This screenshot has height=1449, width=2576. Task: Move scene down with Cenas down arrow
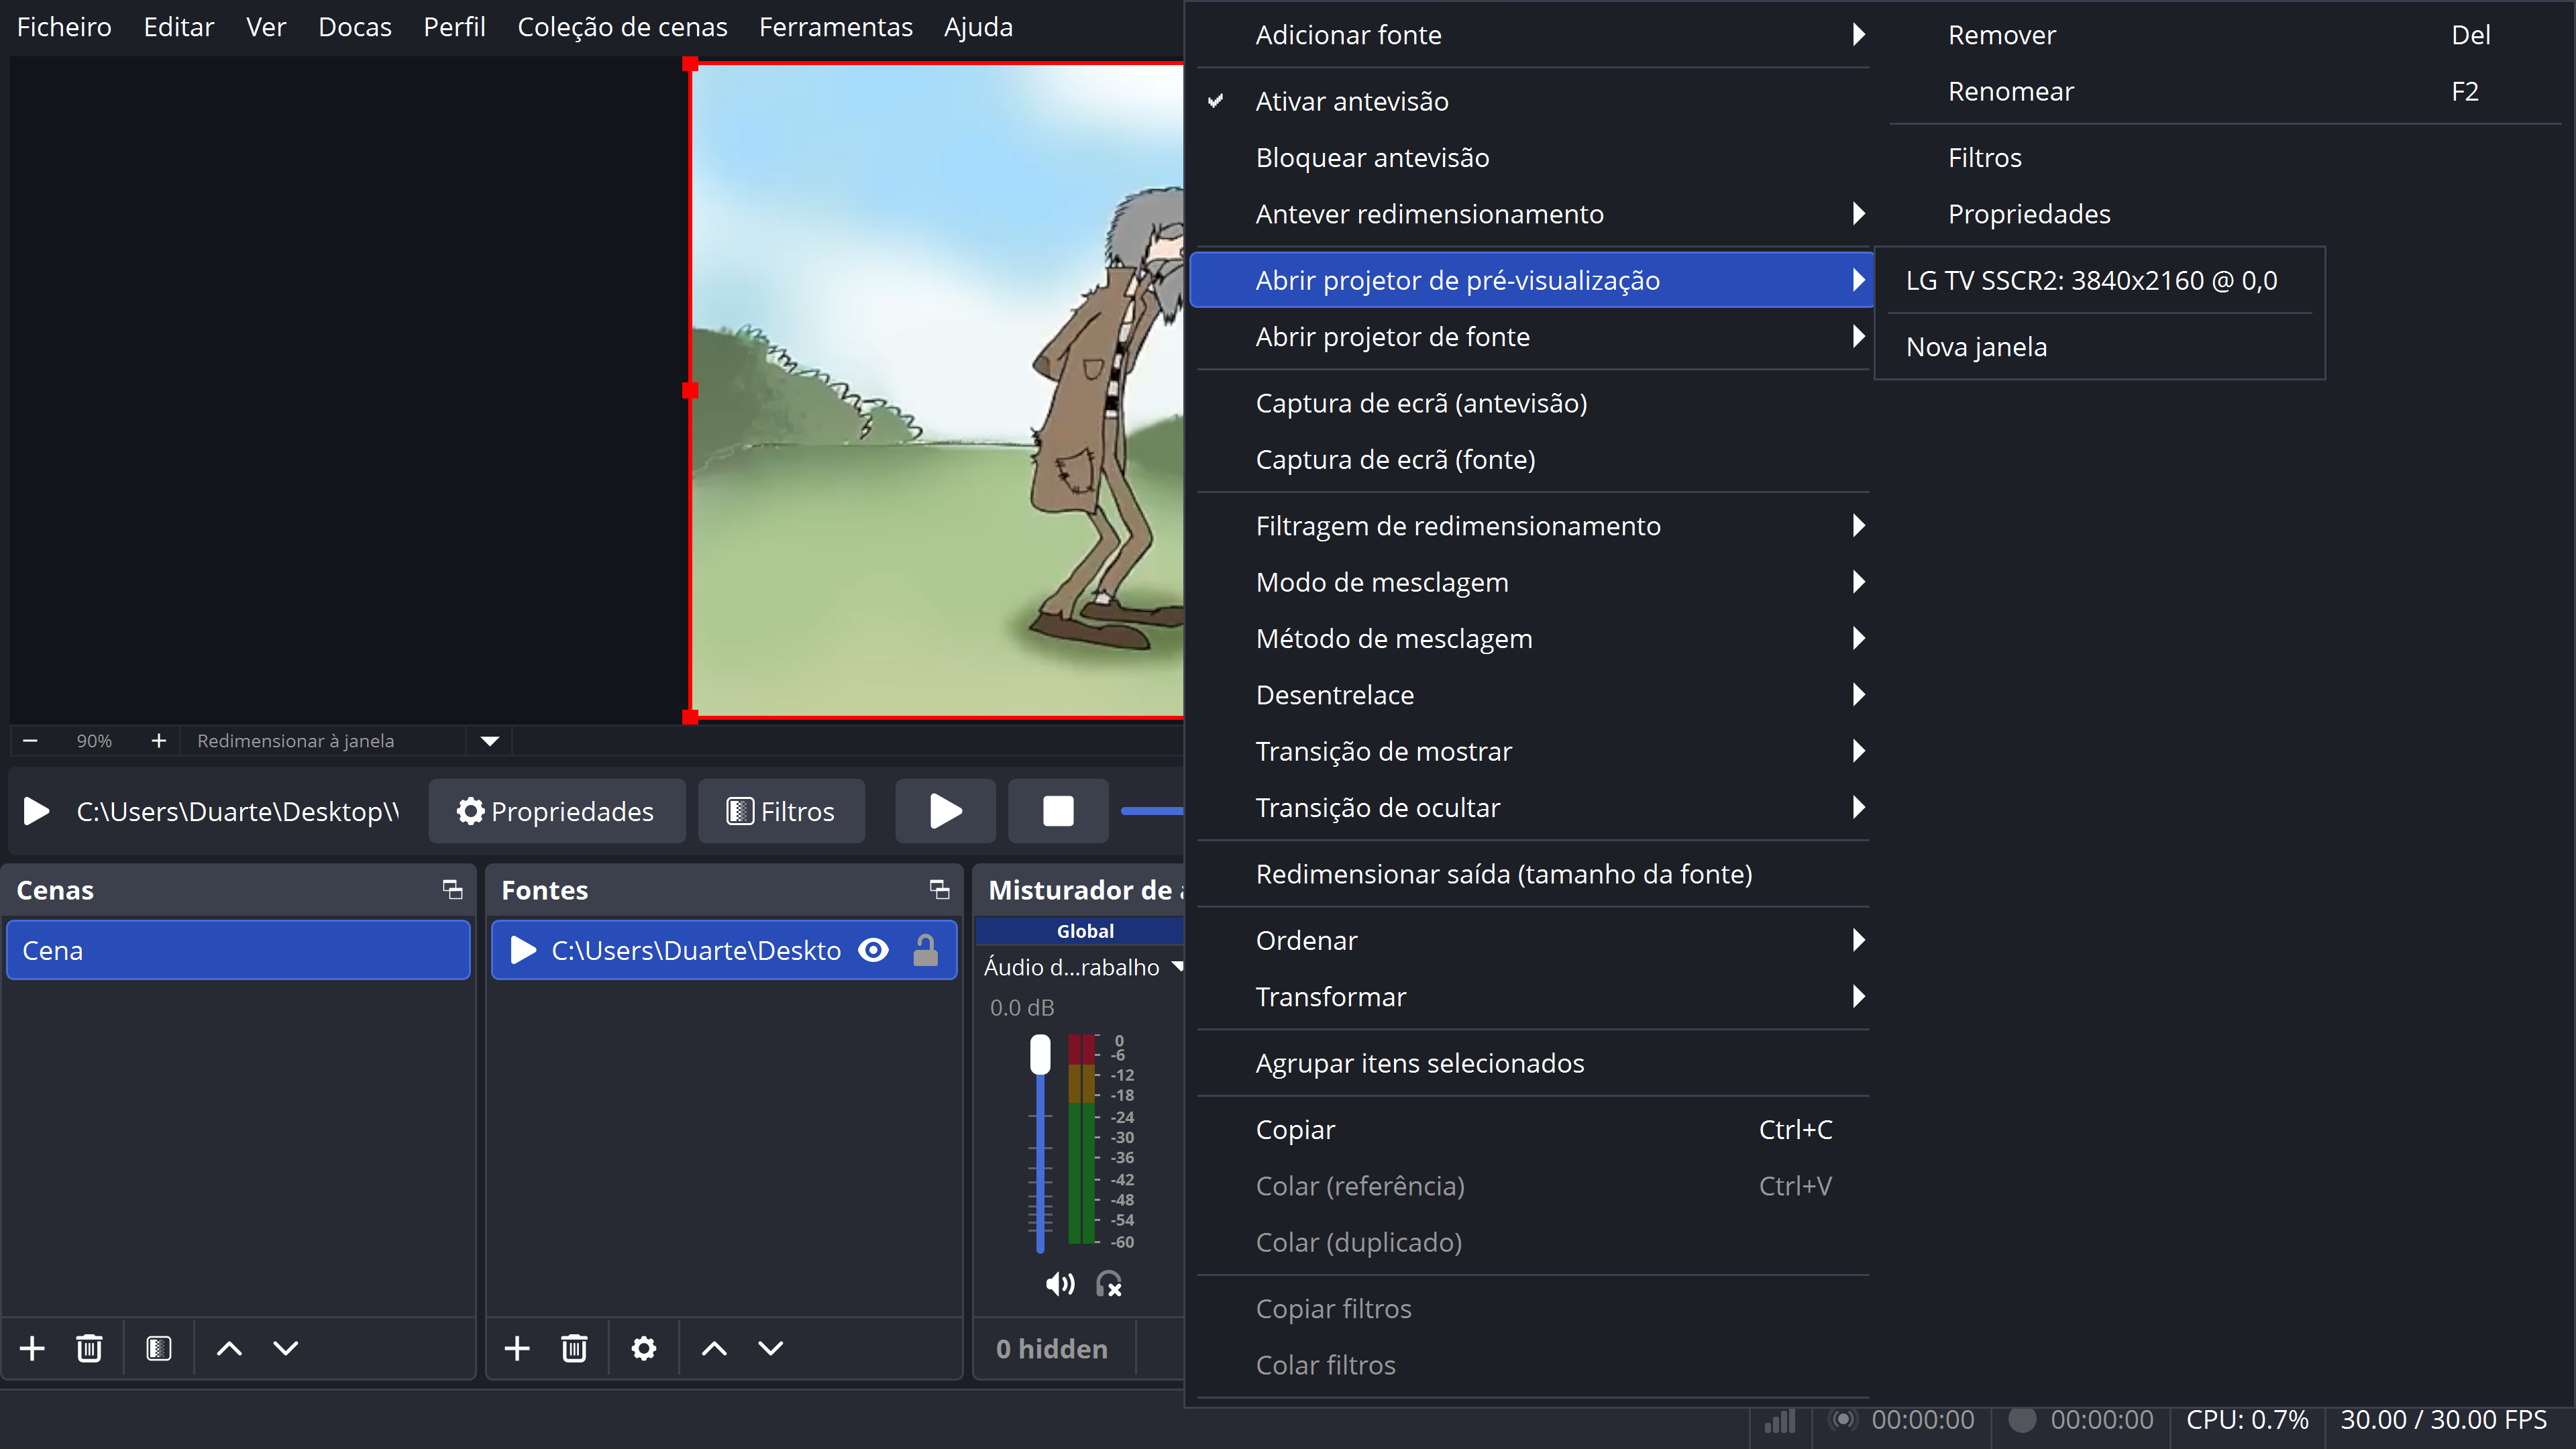coord(286,1348)
